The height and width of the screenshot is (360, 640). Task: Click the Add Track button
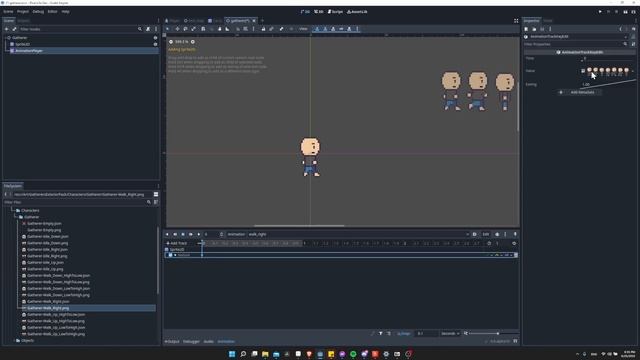[176, 243]
